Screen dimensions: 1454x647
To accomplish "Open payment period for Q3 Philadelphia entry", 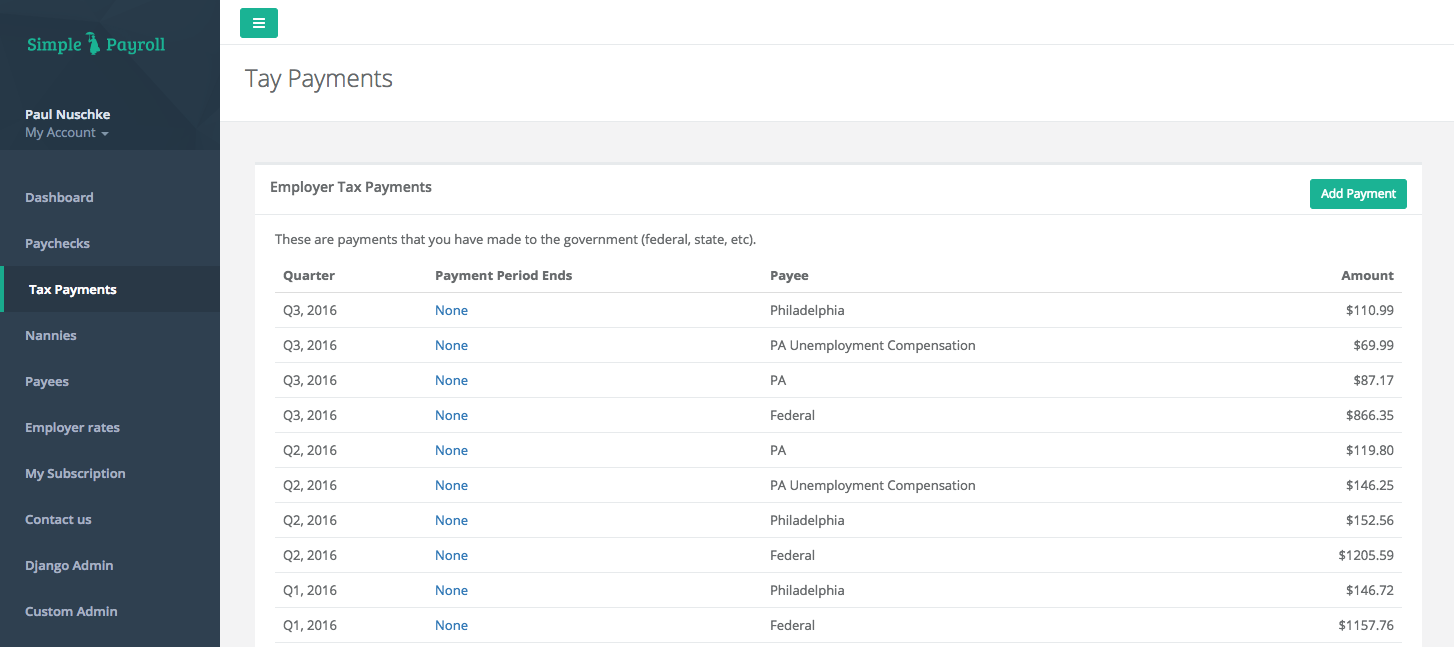I will (x=451, y=310).
